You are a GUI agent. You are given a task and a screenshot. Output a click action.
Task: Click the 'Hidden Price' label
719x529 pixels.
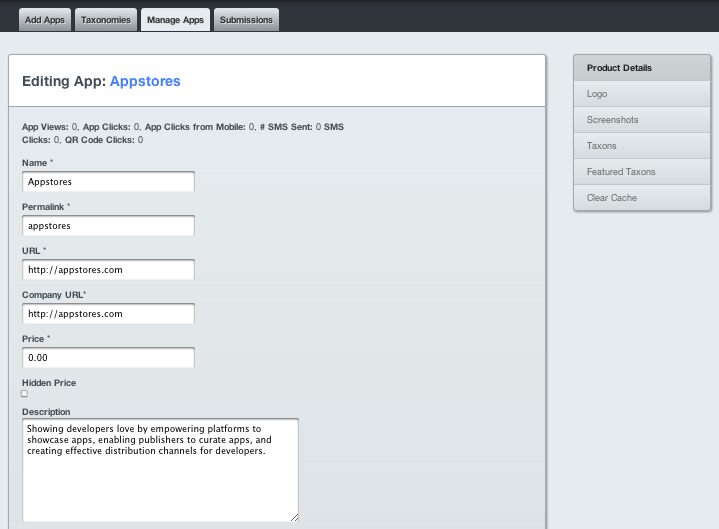(49, 383)
